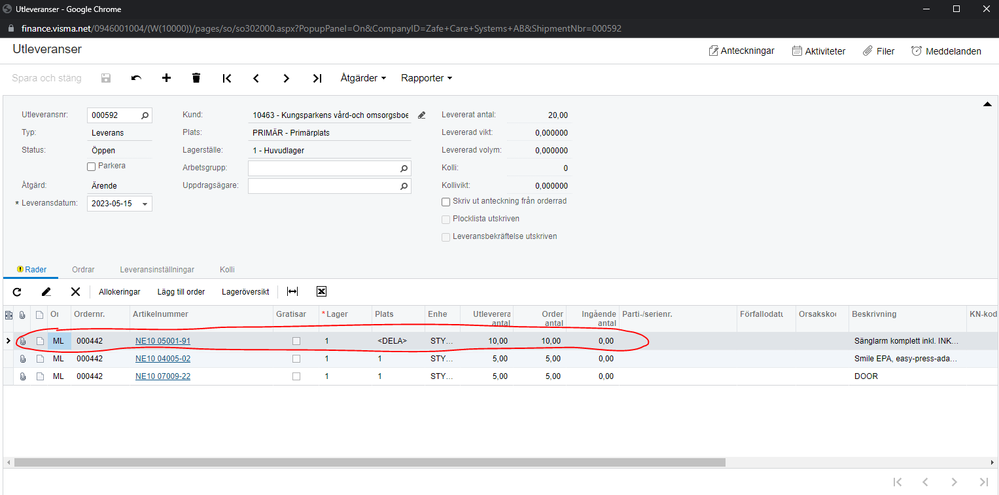
Task: Open column configurator icon in grid header
Action: coord(9,315)
